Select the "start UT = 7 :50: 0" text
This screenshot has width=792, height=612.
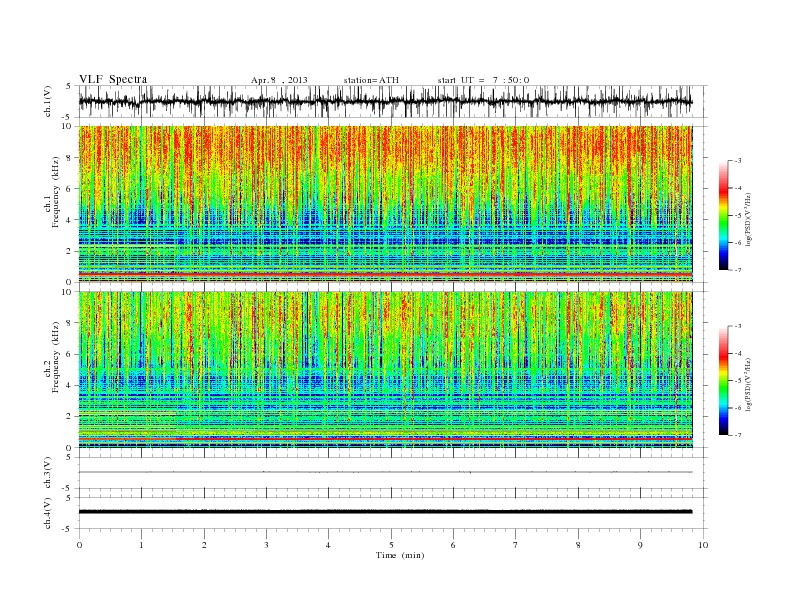pyautogui.click(x=483, y=80)
